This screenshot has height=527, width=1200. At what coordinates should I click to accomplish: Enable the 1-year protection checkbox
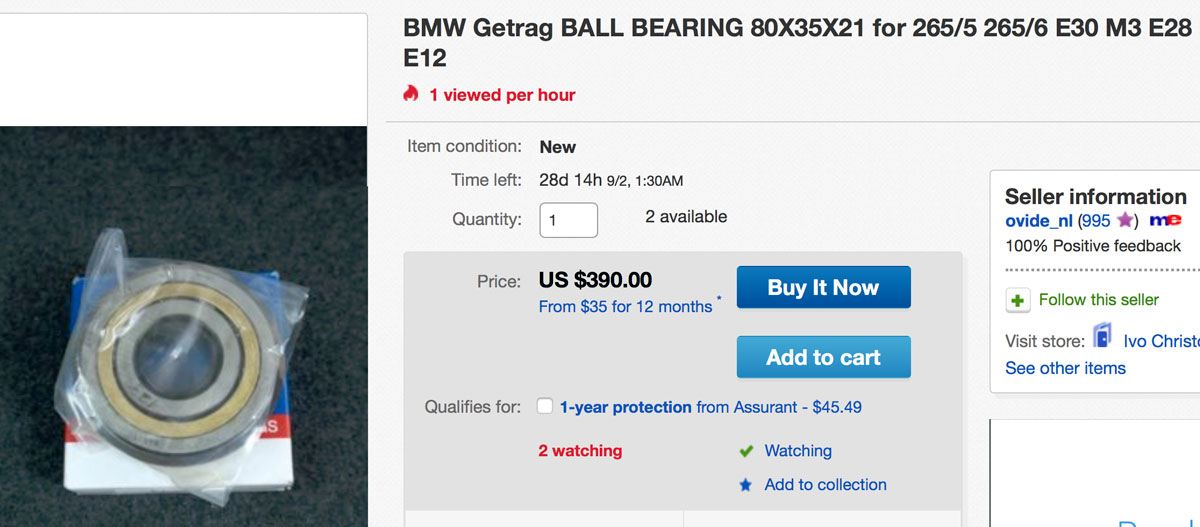545,407
